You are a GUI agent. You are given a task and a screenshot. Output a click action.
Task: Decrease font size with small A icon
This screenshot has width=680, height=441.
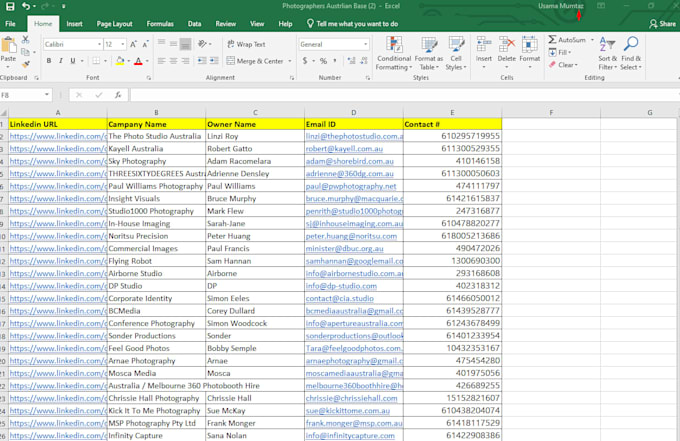point(145,44)
